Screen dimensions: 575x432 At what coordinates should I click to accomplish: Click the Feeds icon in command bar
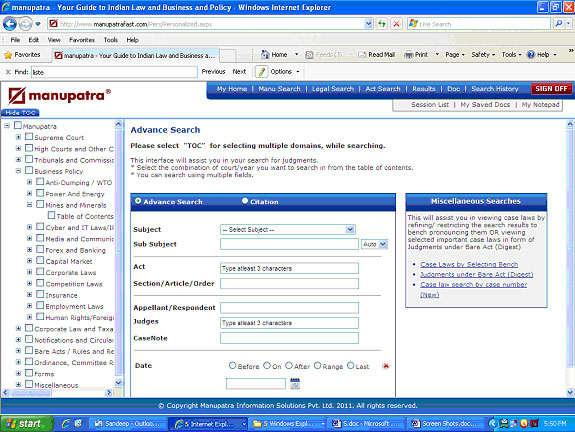pyautogui.click(x=309, y=55)
